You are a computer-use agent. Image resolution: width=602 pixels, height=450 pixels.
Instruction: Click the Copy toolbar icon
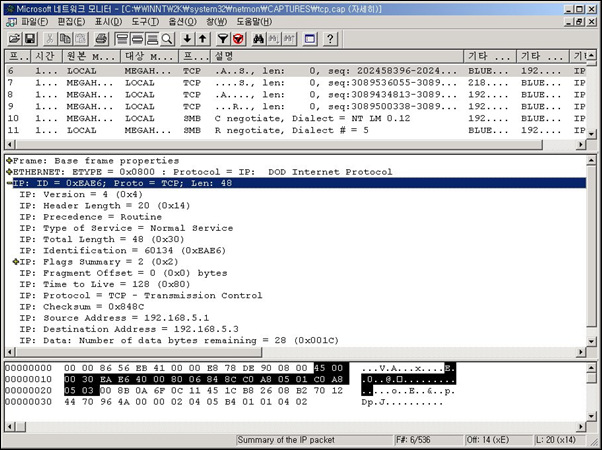(x=65, y=39)
